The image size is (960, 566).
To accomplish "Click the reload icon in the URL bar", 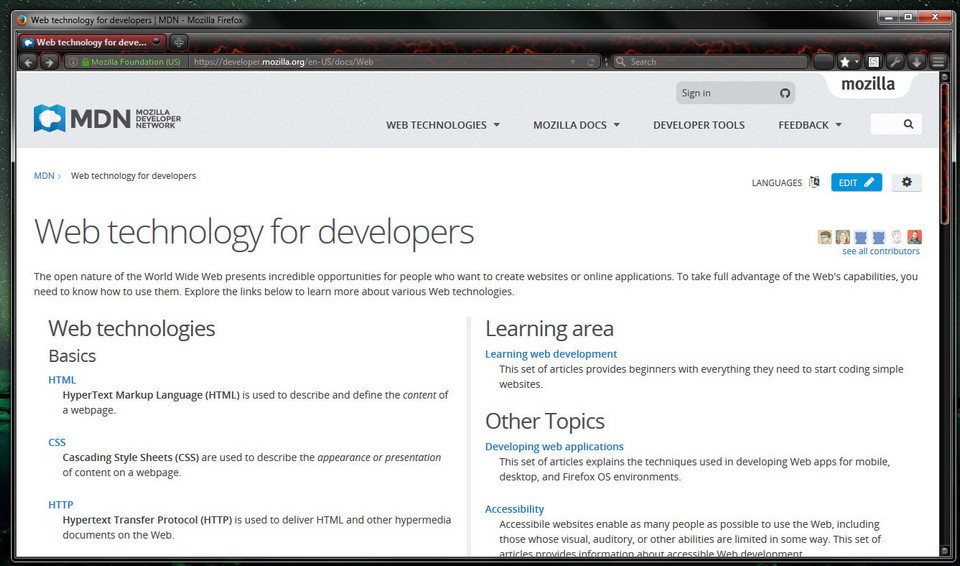I will 591,62.
